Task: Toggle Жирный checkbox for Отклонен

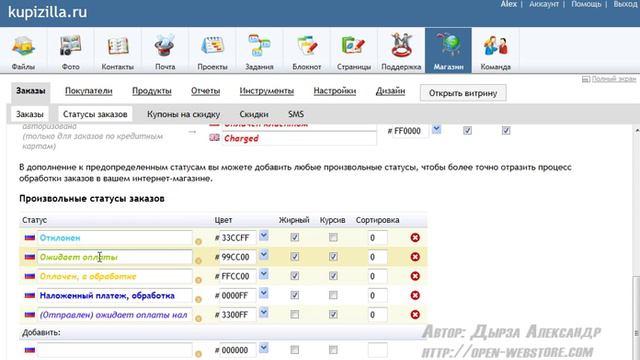Action: (295, 237)
